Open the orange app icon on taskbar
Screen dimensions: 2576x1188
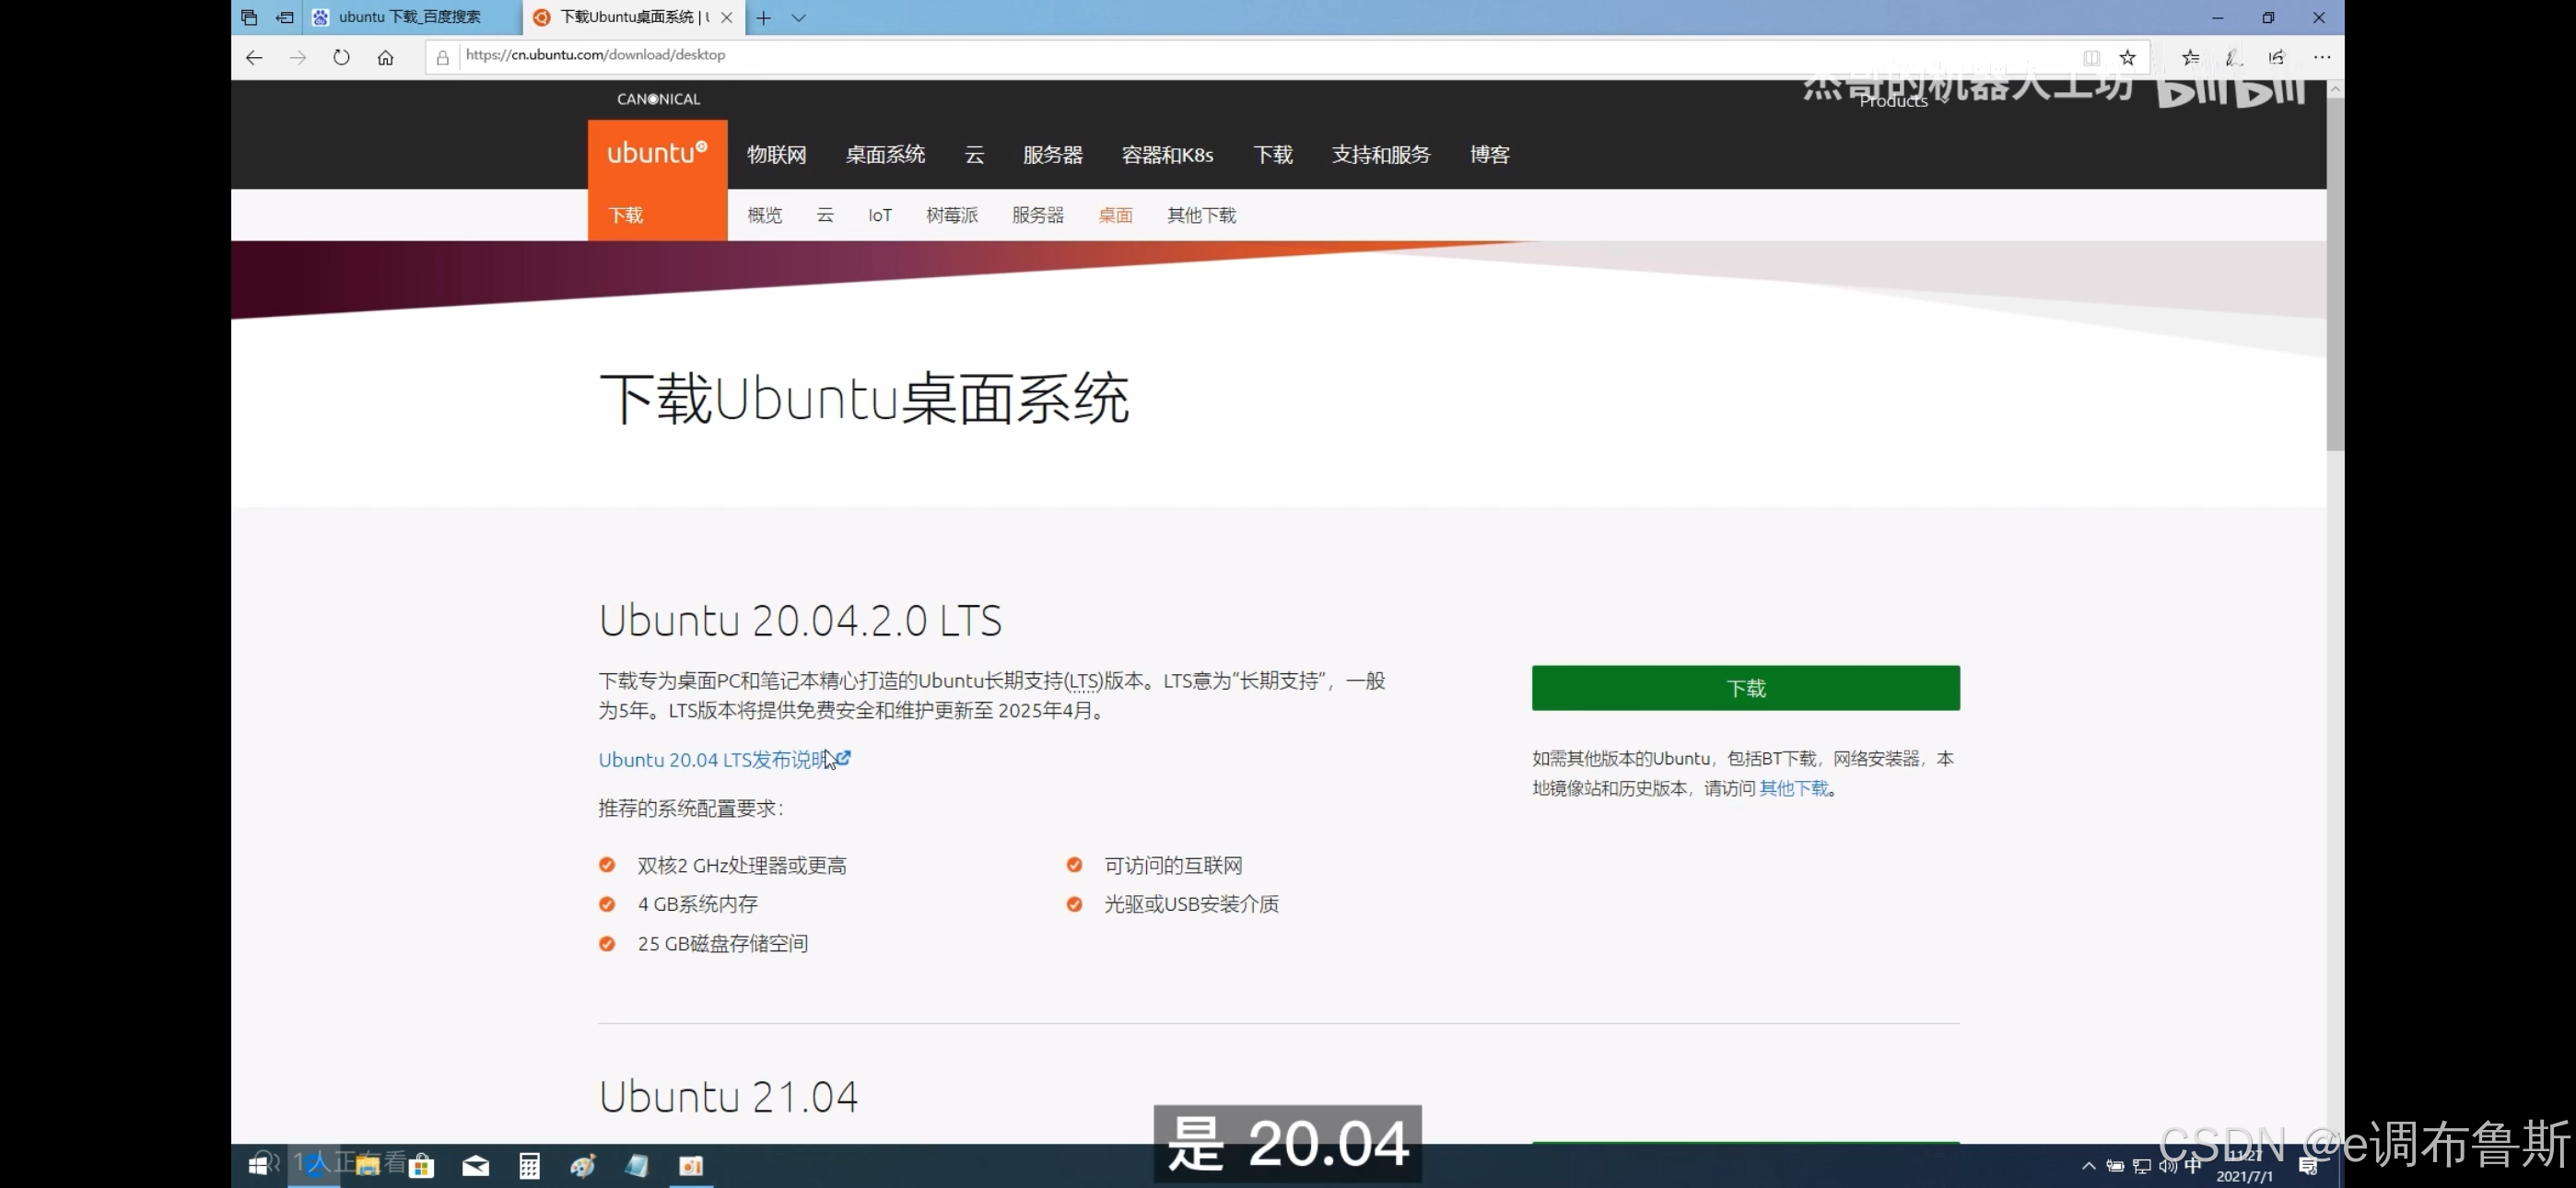point(691,1165)
